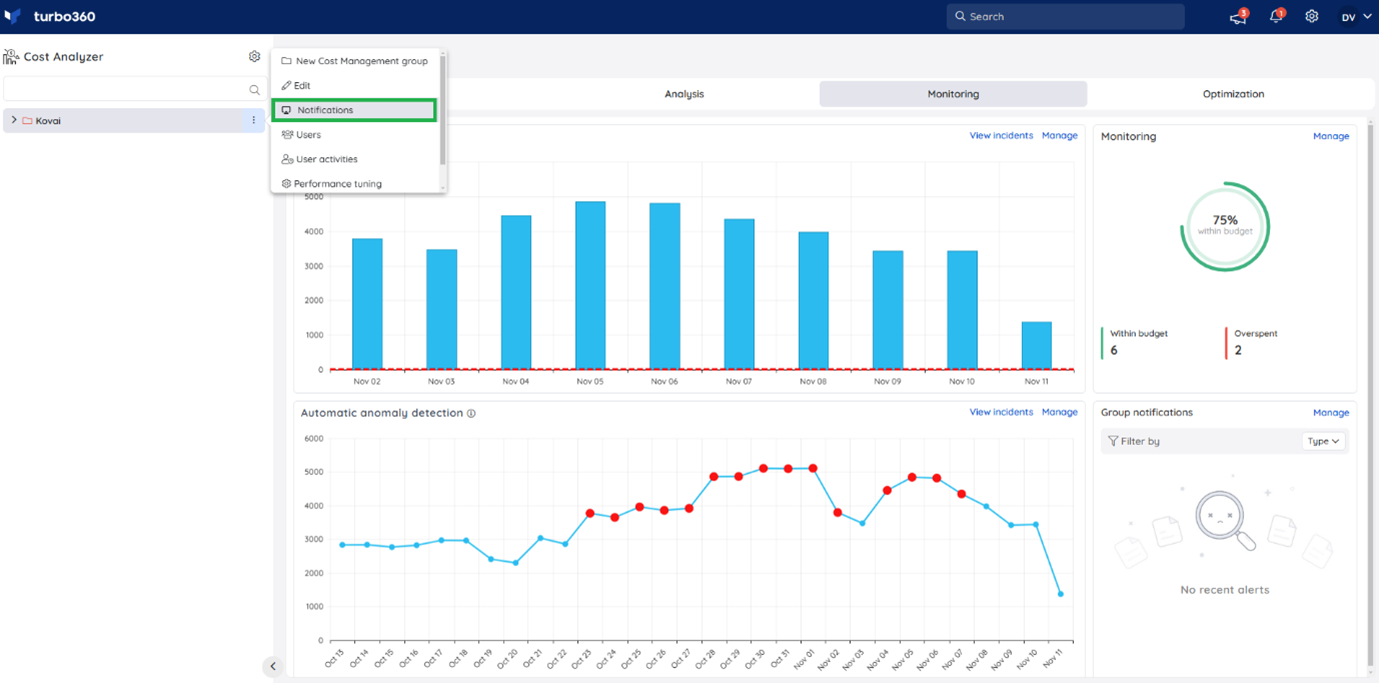Open the announcements megaphone icon
The width and height of the screenshot is (1379, 683).
(x=1237, y=16)
